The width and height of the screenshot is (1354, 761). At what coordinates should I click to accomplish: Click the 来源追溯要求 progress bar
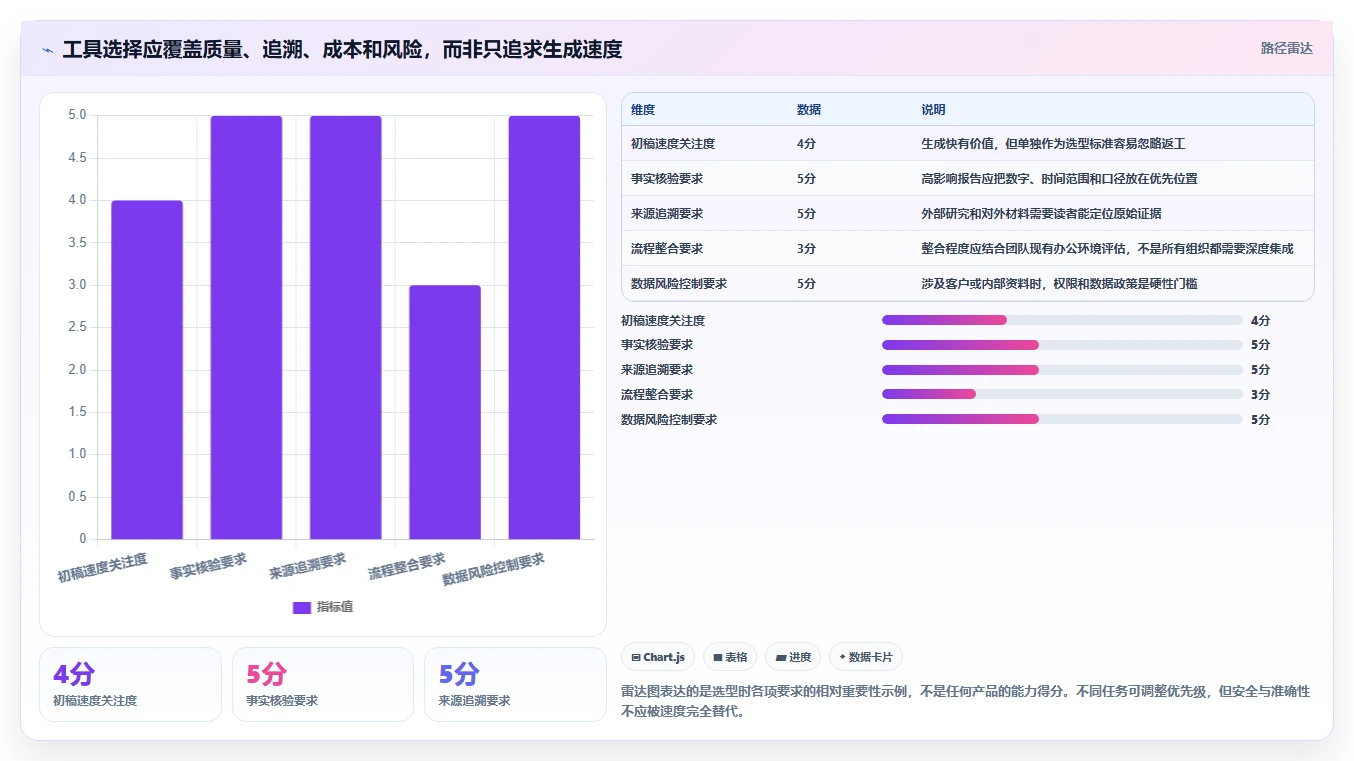click(1062, 370)
